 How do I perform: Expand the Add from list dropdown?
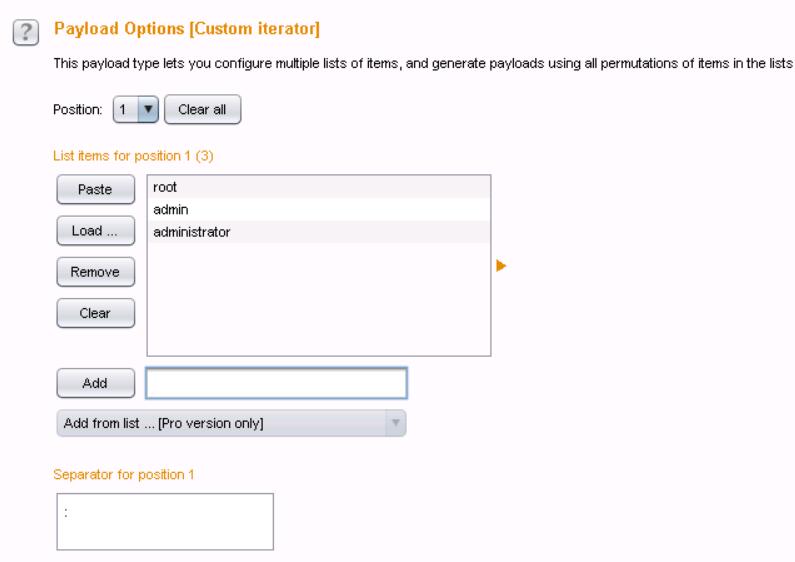[x=231, y=423]
